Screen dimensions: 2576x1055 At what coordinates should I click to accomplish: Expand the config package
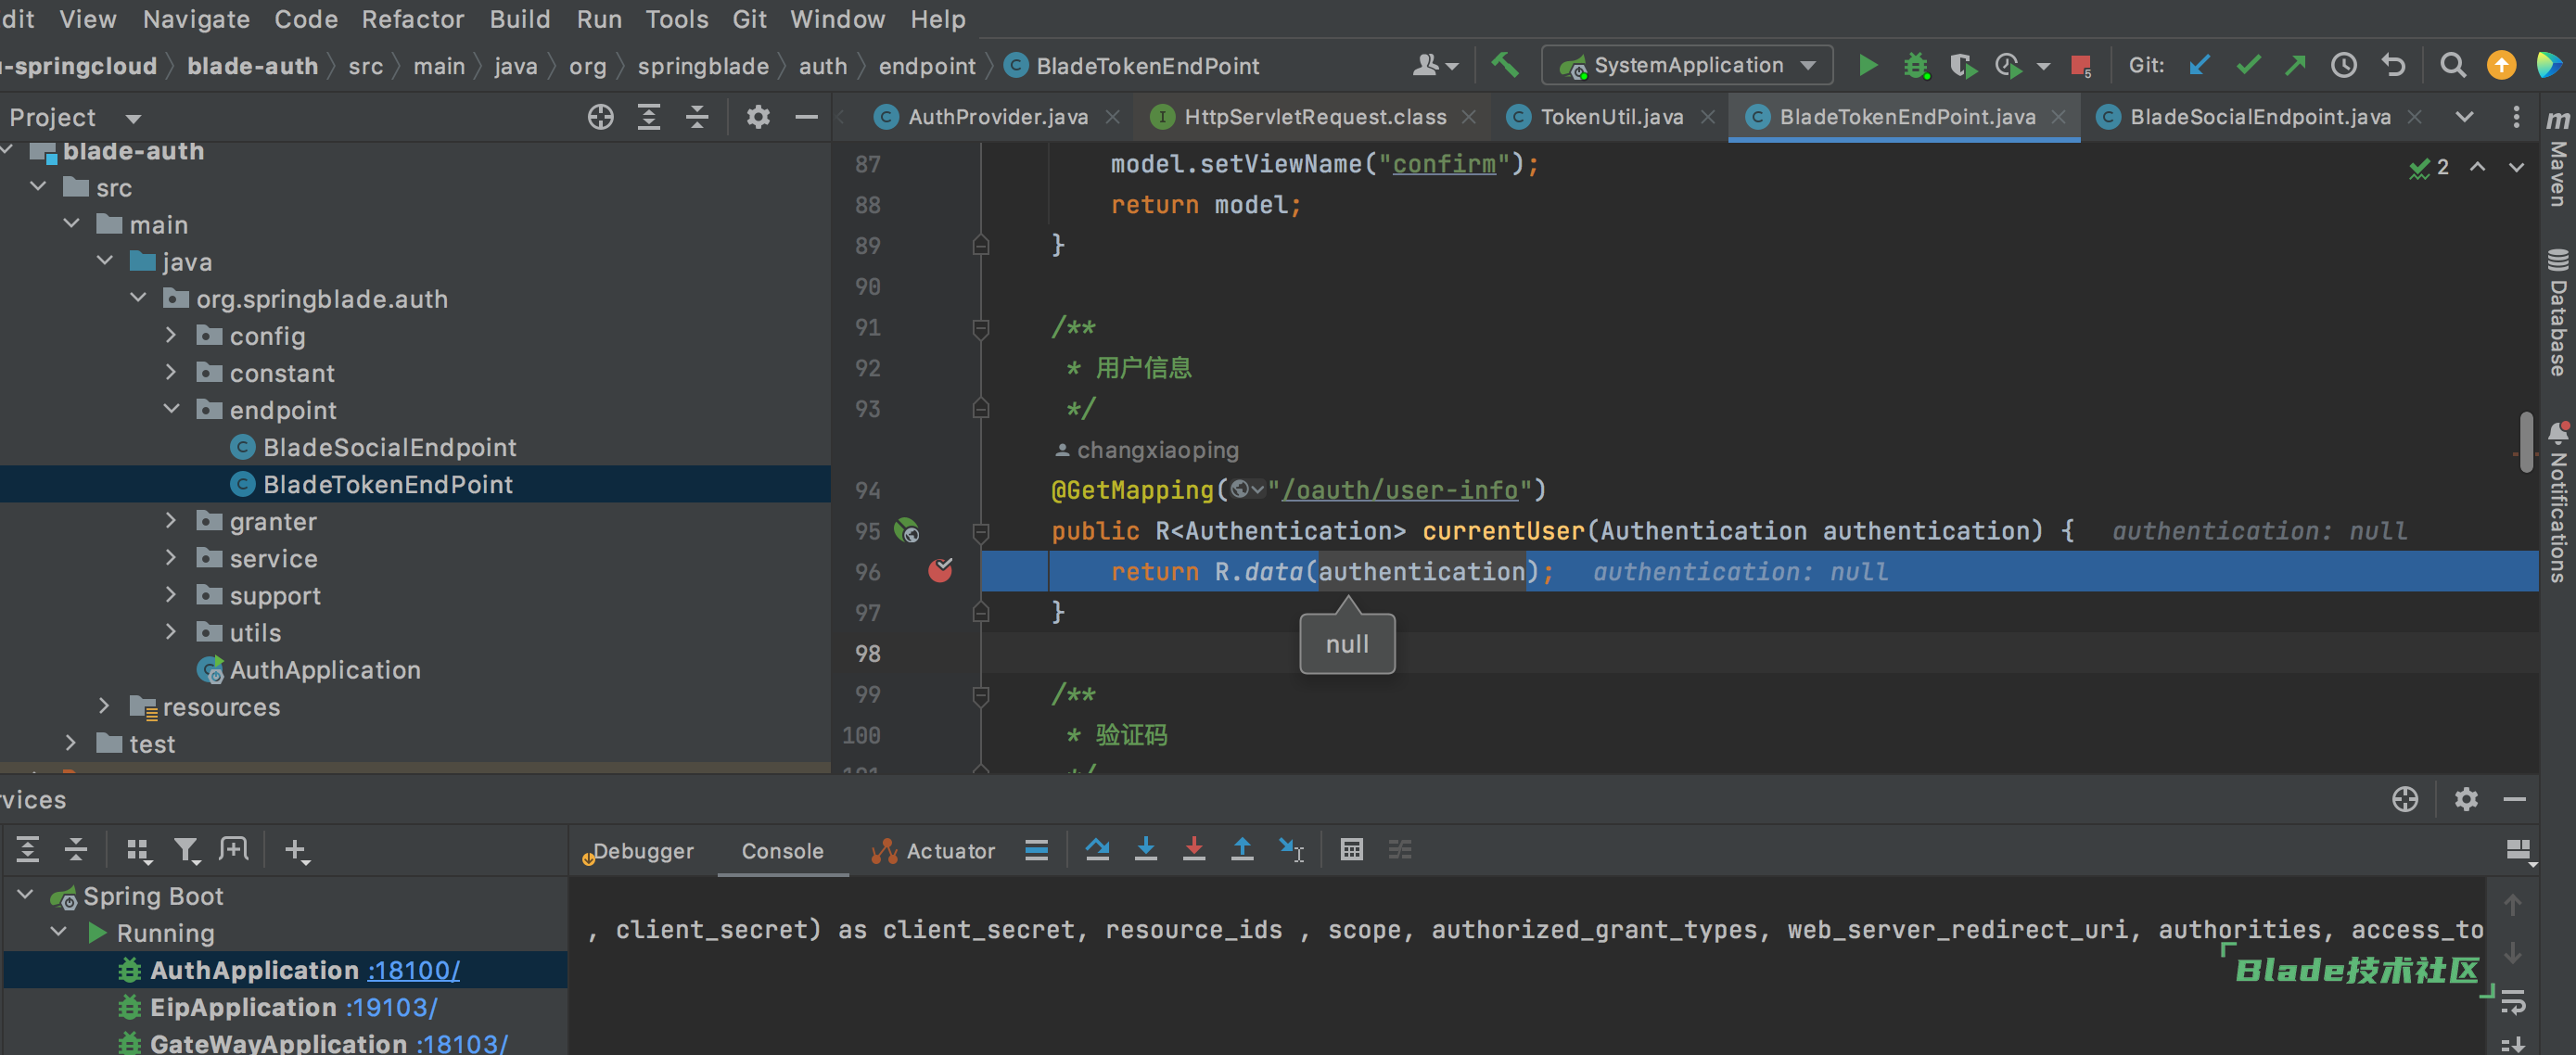coord(171,336)
